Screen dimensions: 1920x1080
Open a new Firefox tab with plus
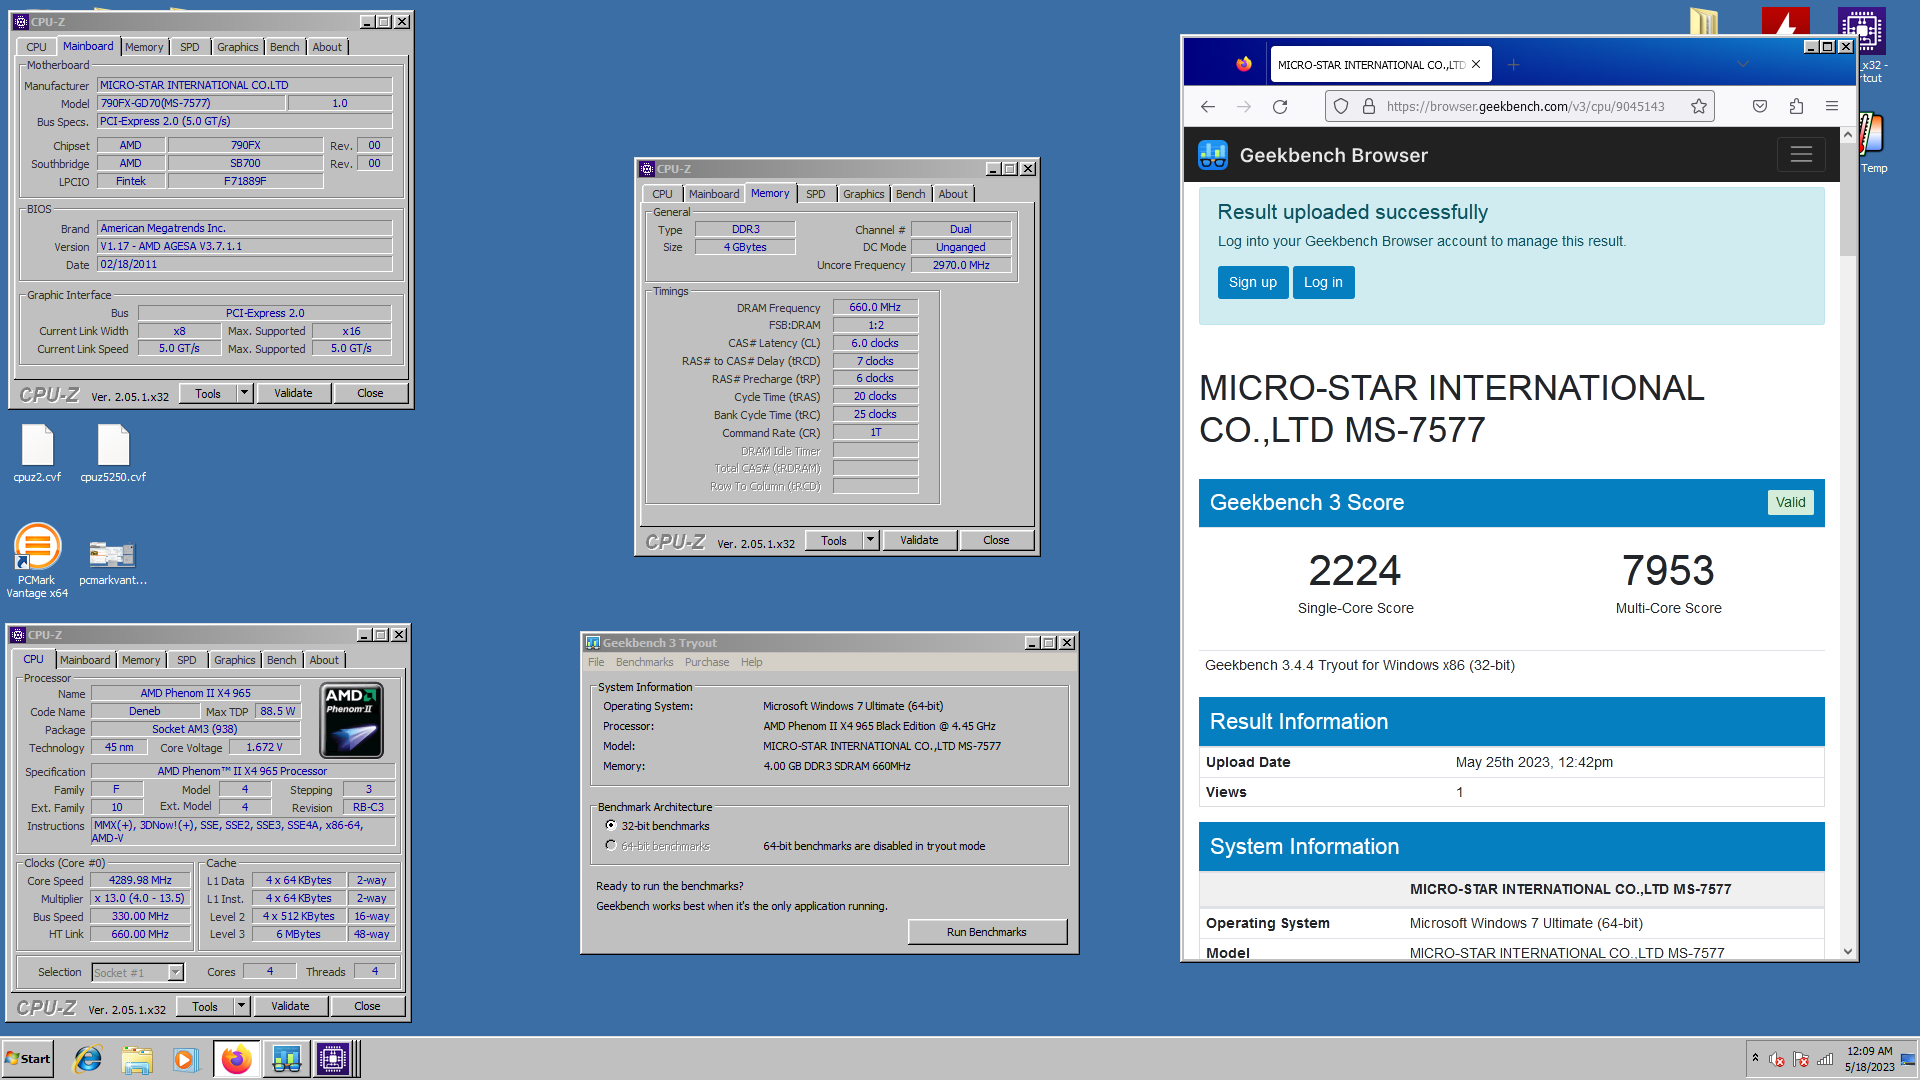[1513, 65]
